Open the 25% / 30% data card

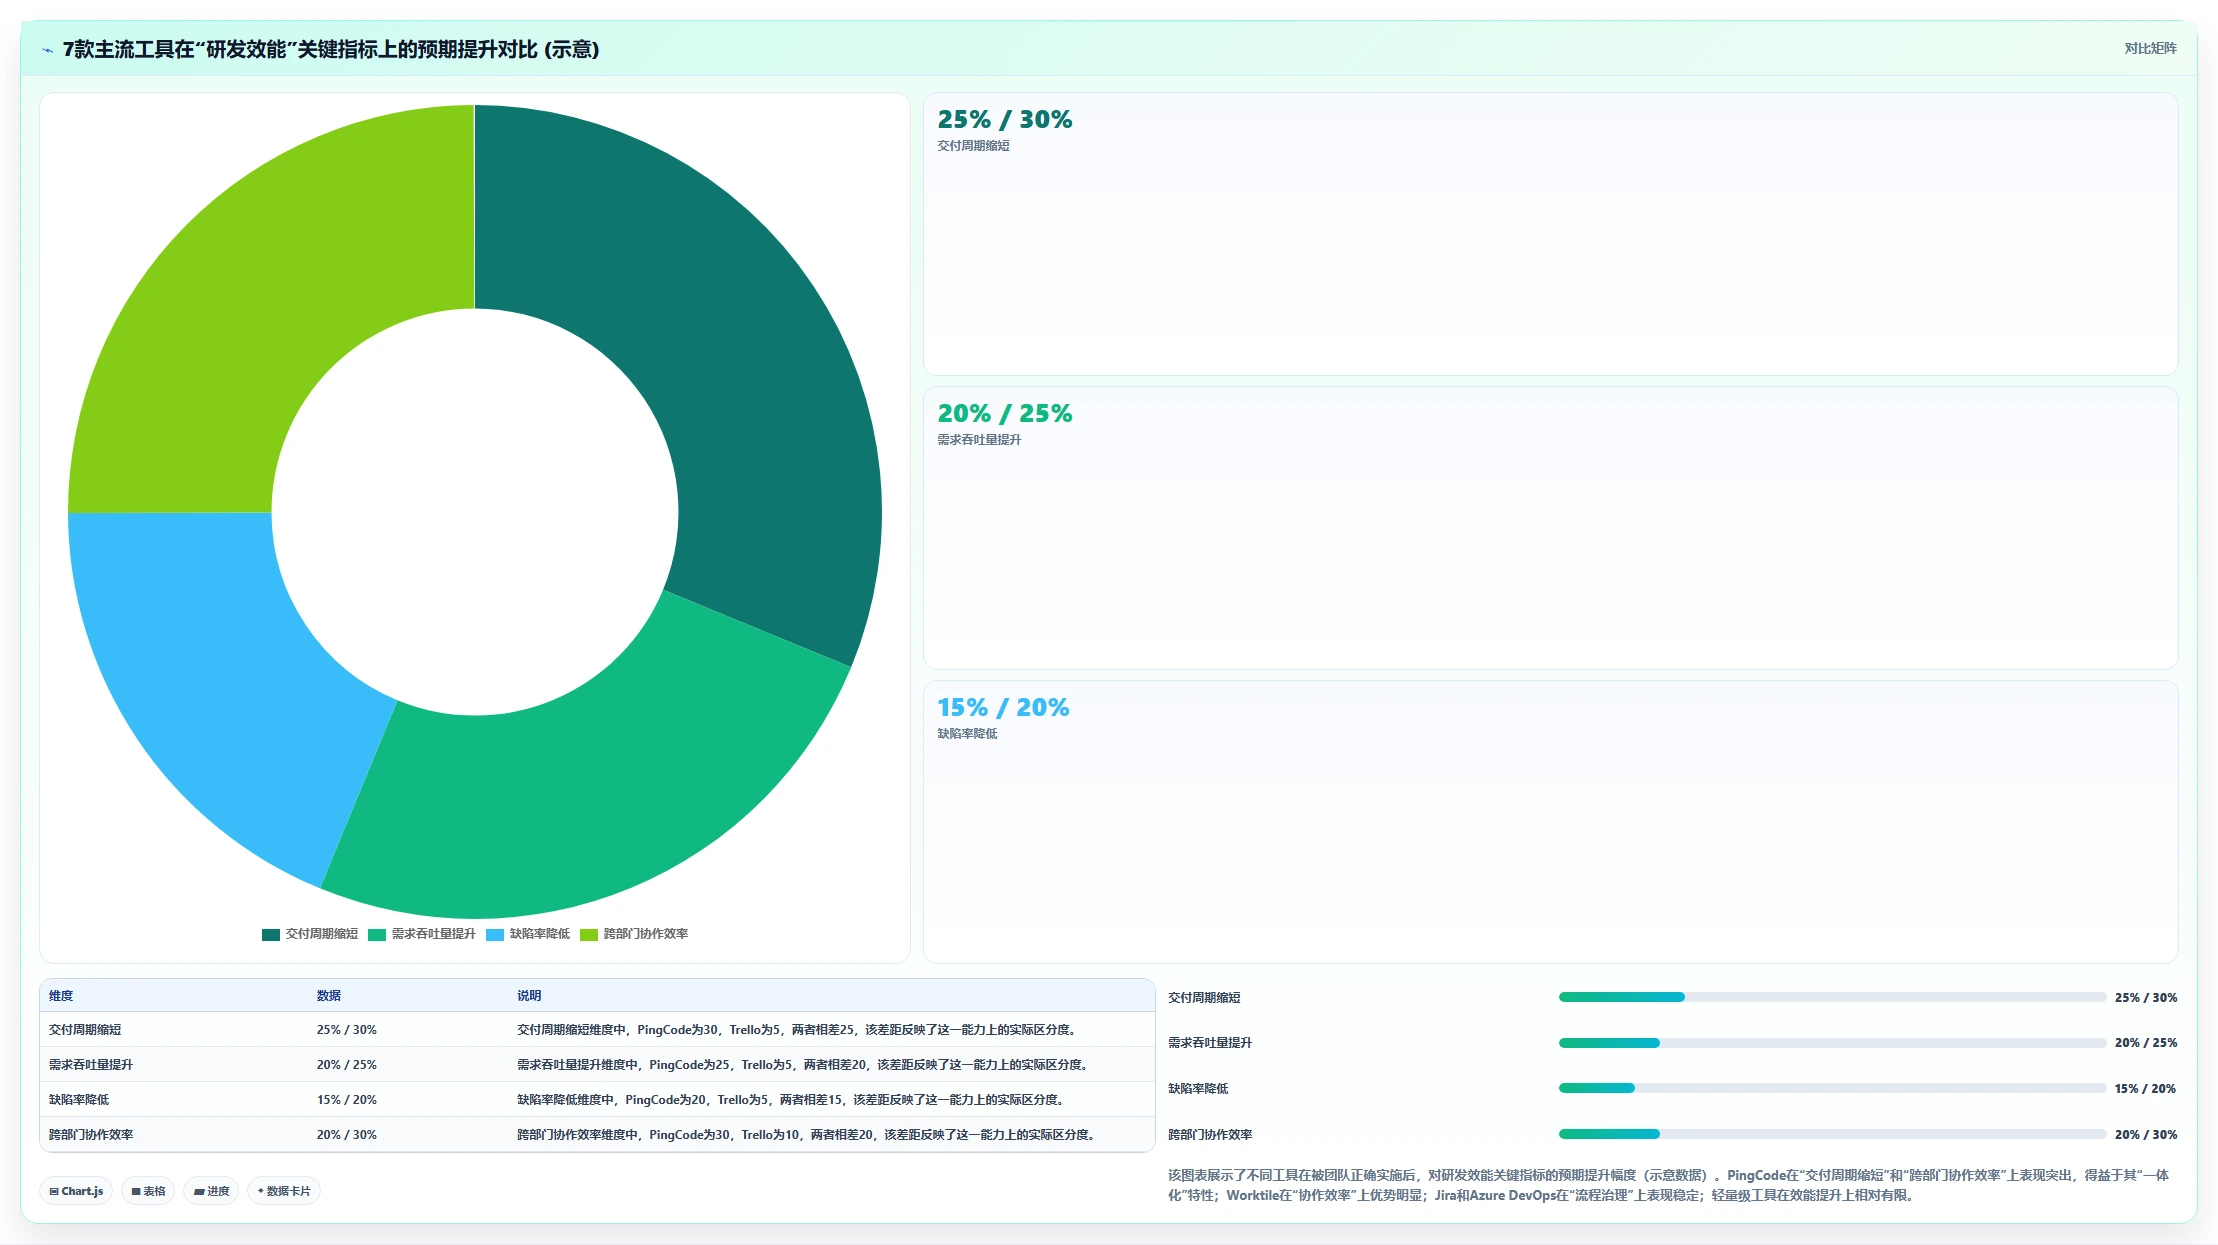pos(1550,234)
